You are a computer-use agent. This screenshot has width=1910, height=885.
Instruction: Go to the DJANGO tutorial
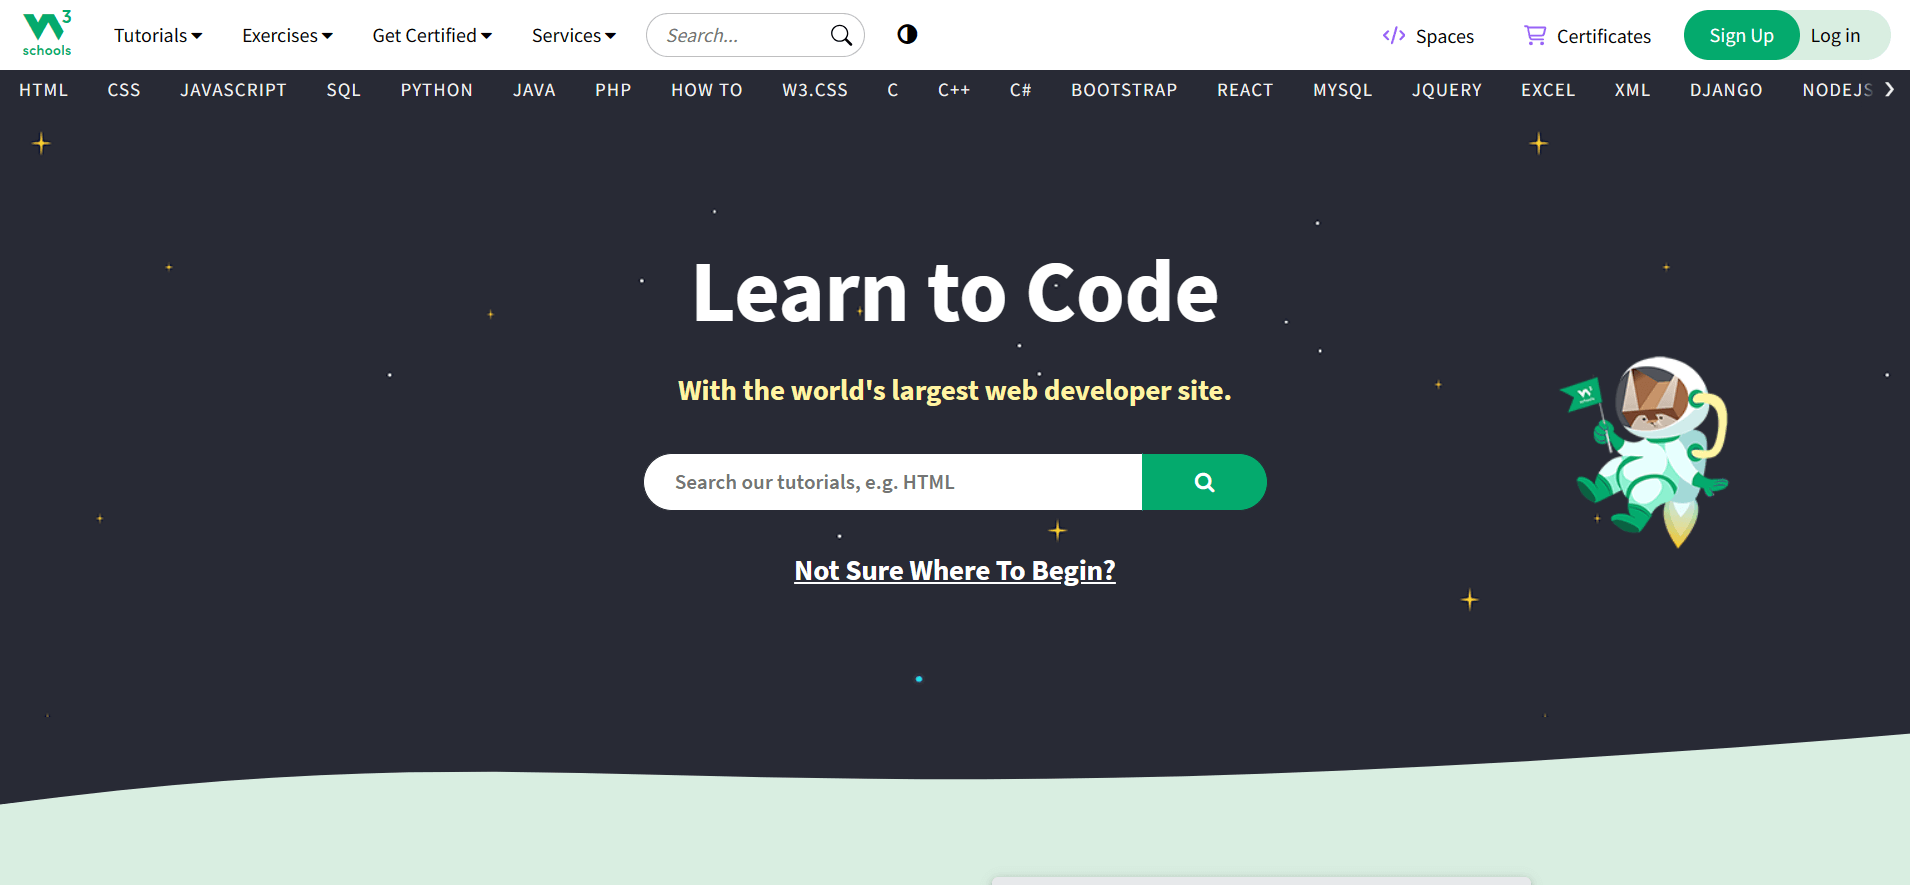(x=1726, y=90)
